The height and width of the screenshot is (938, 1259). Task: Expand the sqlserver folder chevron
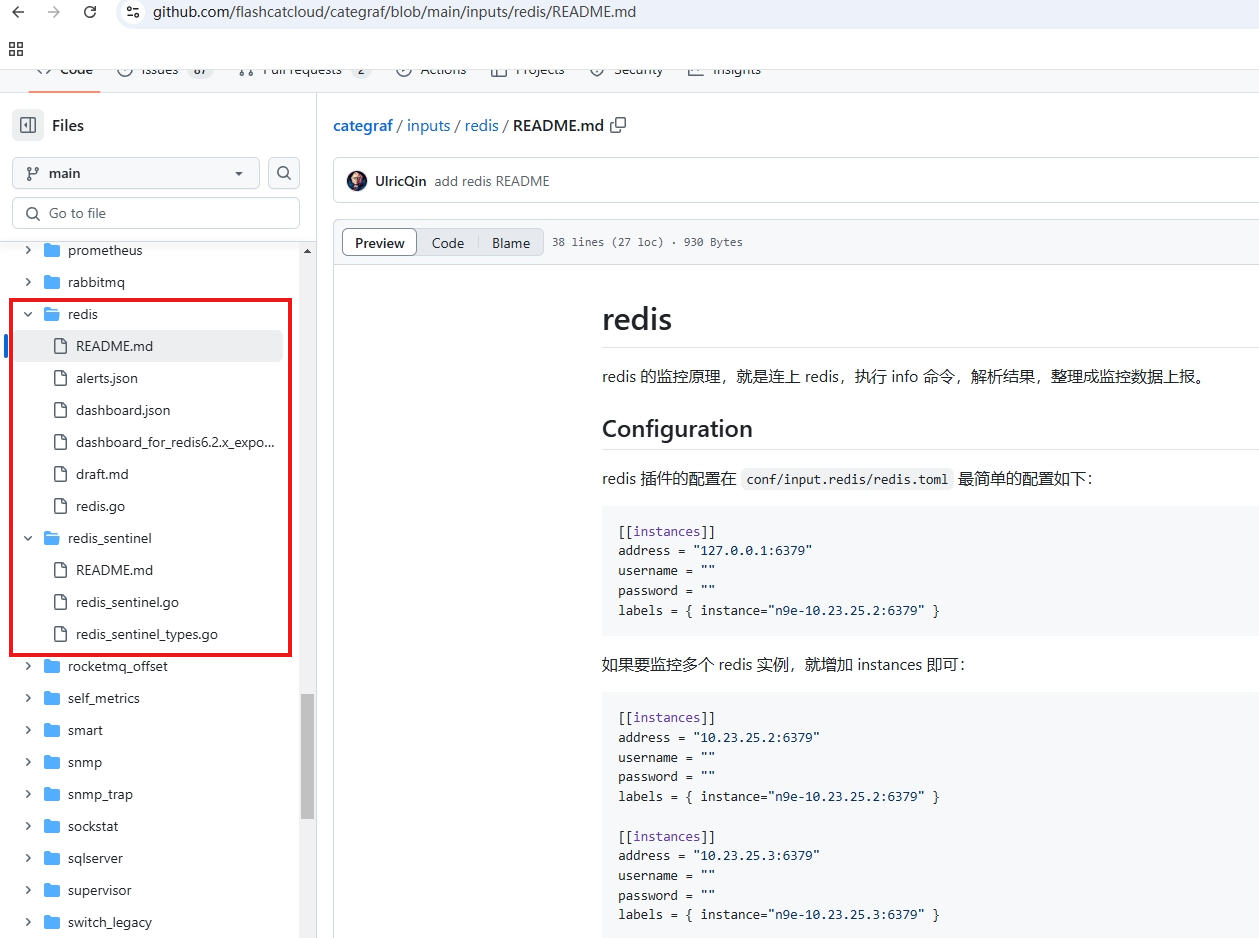(28, 858)
